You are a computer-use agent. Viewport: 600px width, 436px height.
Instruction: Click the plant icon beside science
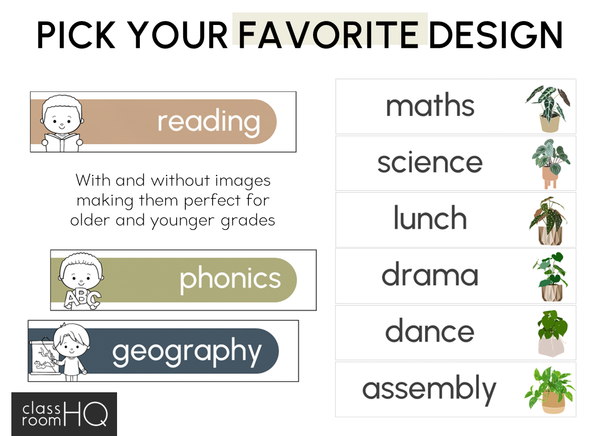point(547,164)
